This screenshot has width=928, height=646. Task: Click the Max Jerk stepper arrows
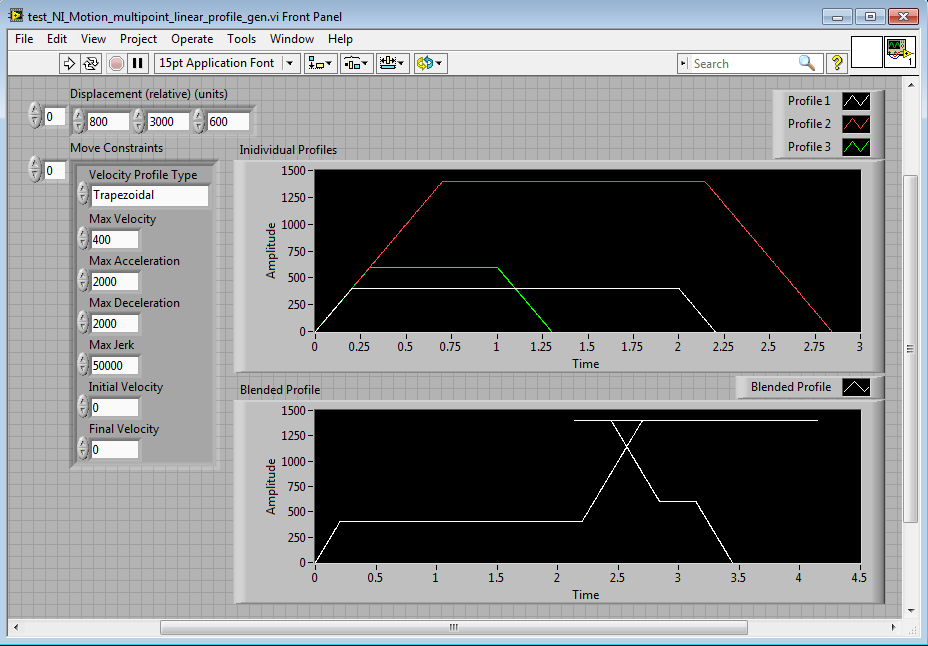click(x=83, y=365)
